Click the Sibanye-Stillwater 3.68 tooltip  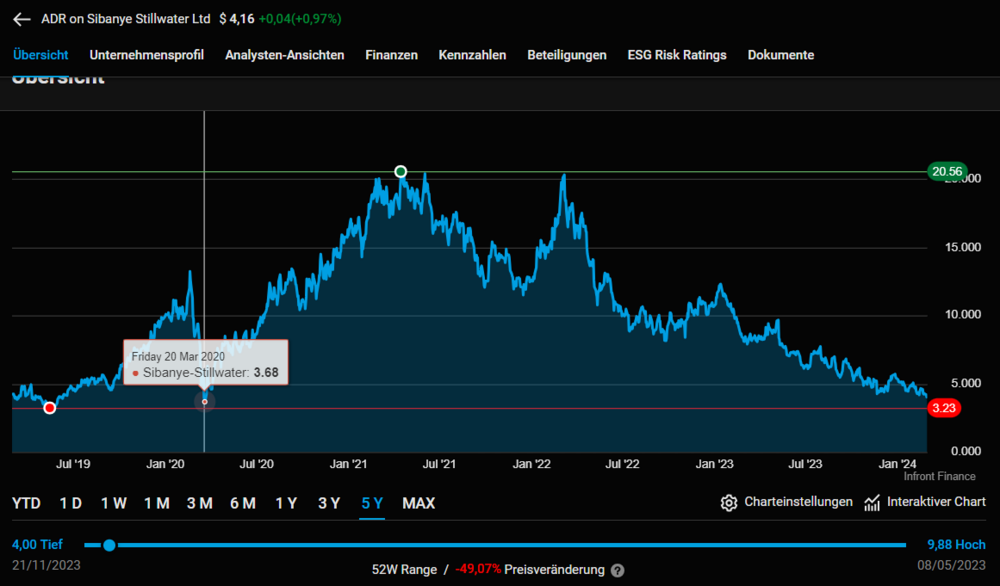pyautogui.click(x=206, y=362)
